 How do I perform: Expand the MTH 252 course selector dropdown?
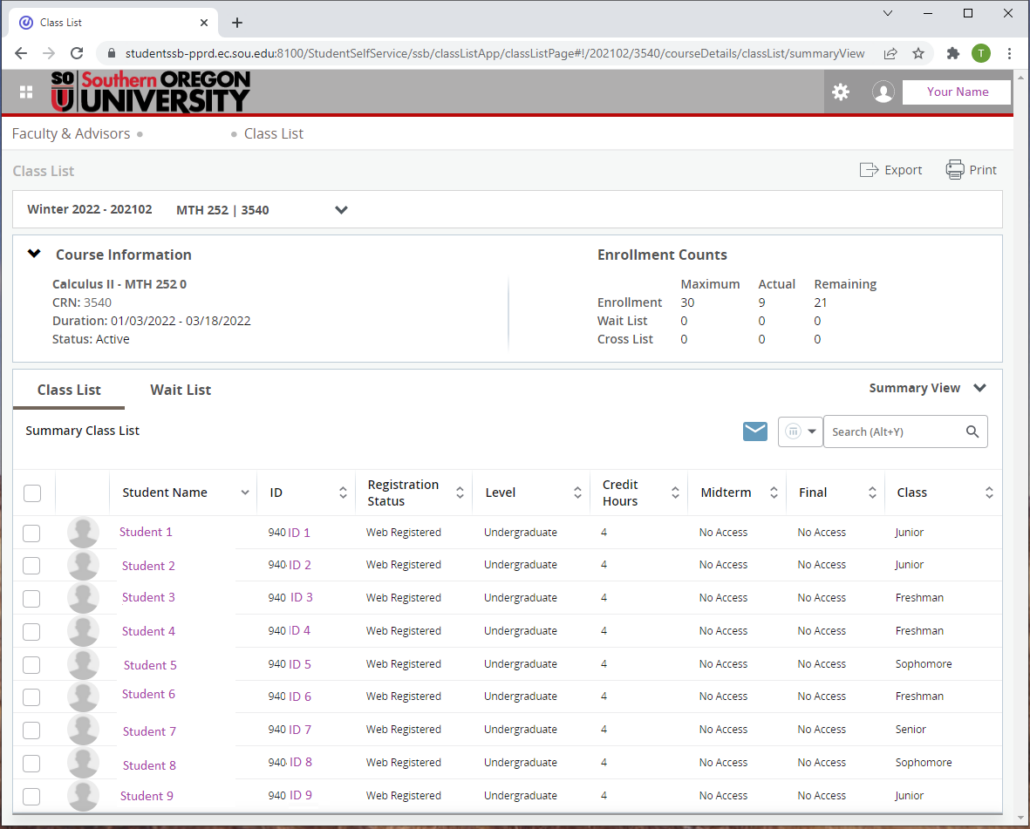click(340, 210)
